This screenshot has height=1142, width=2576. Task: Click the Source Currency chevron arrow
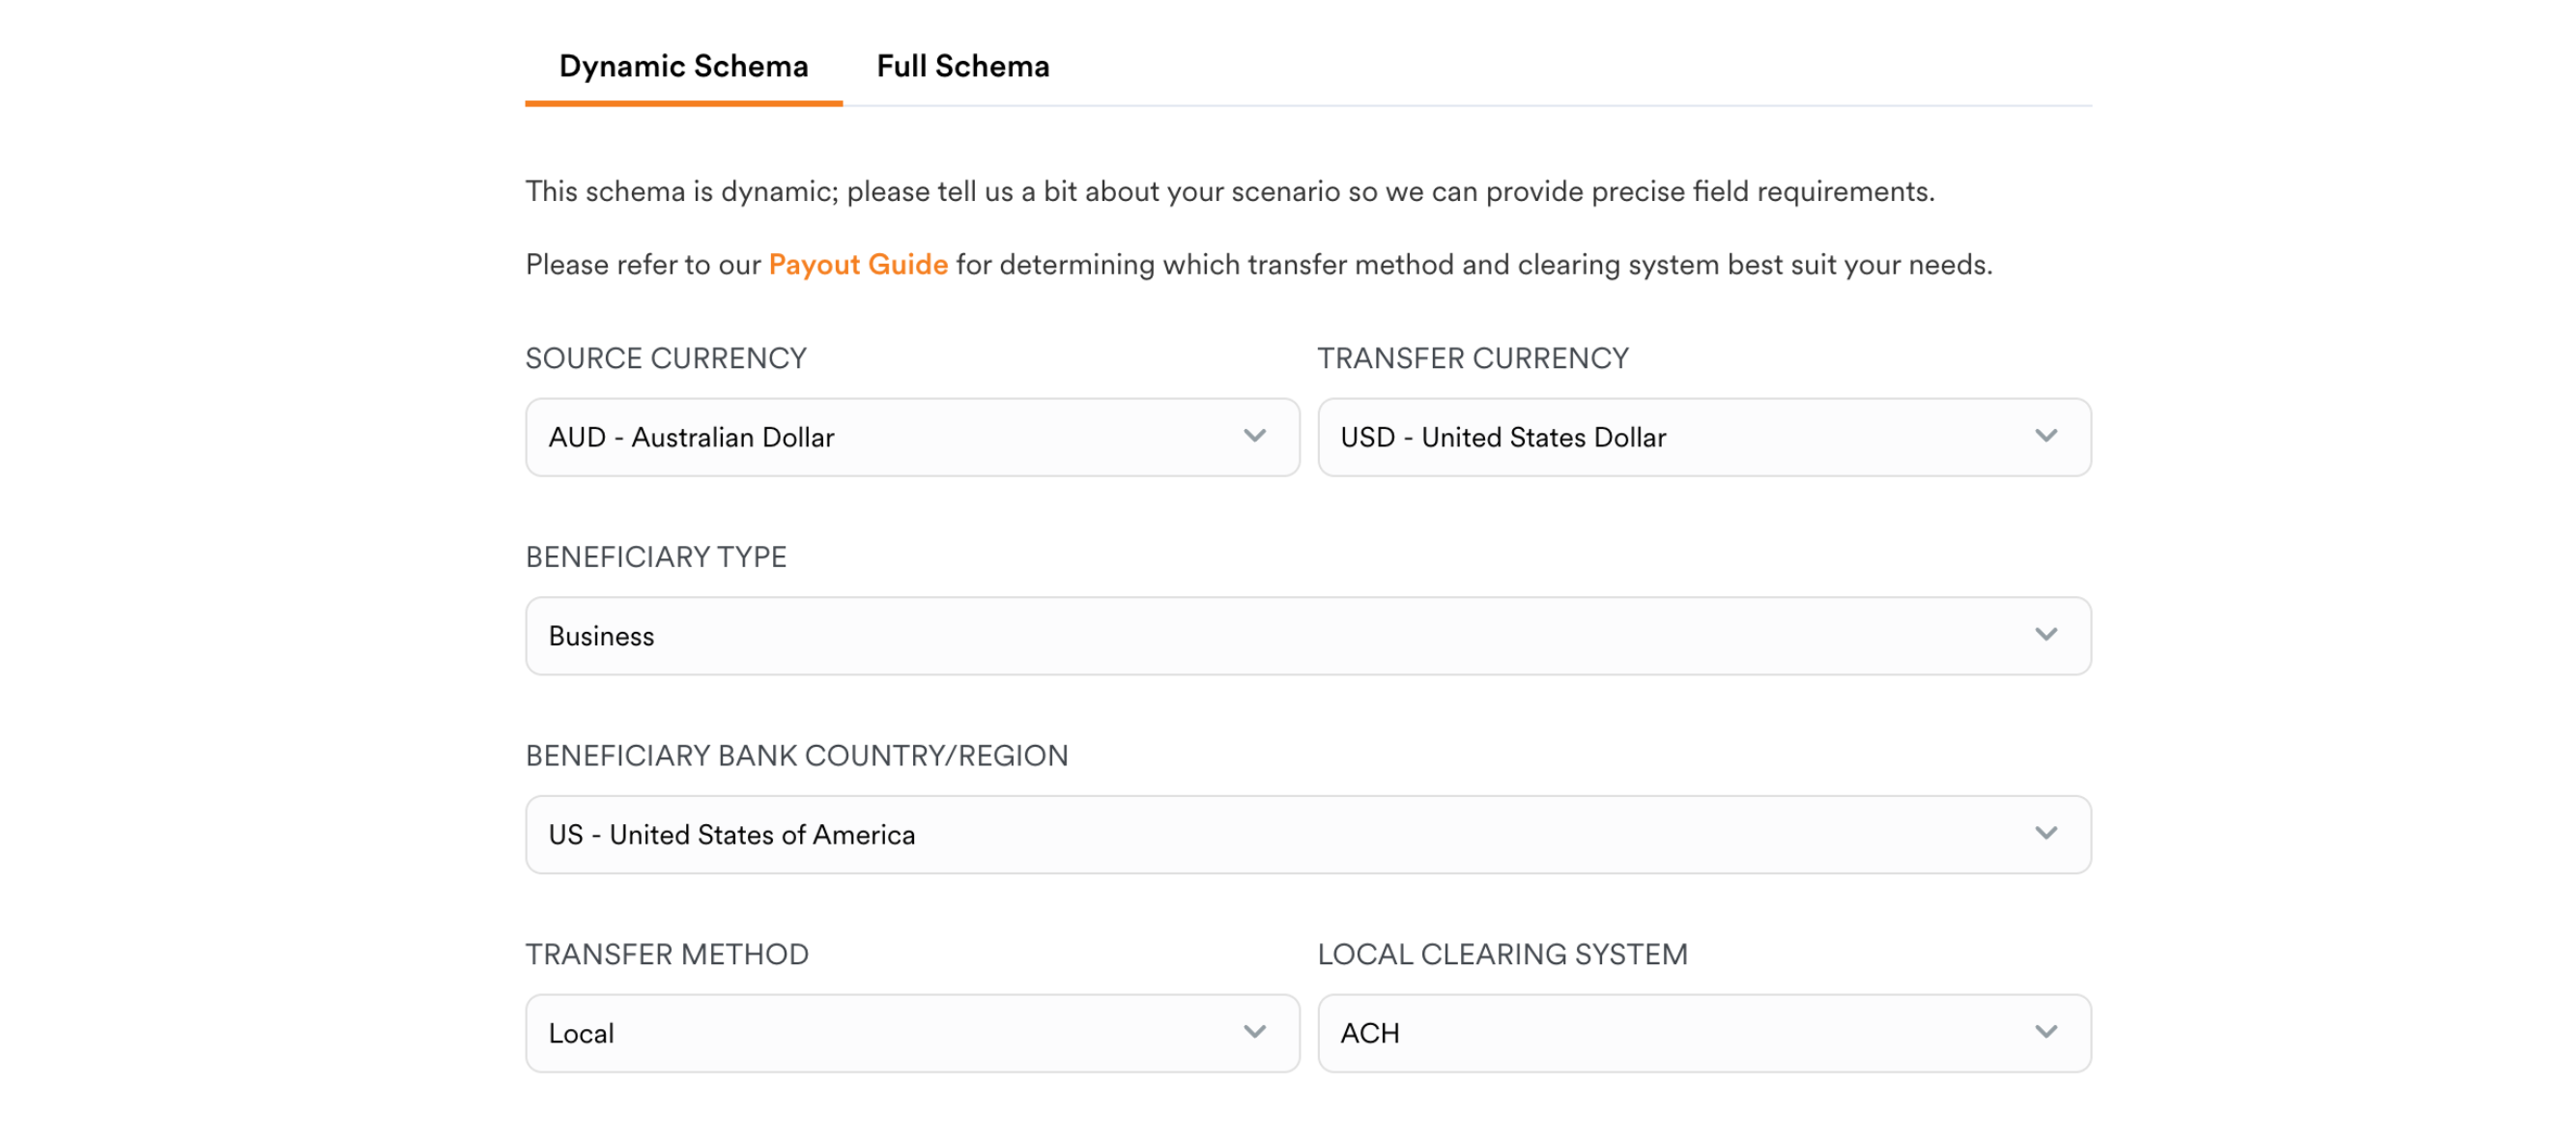[1254, 436]
